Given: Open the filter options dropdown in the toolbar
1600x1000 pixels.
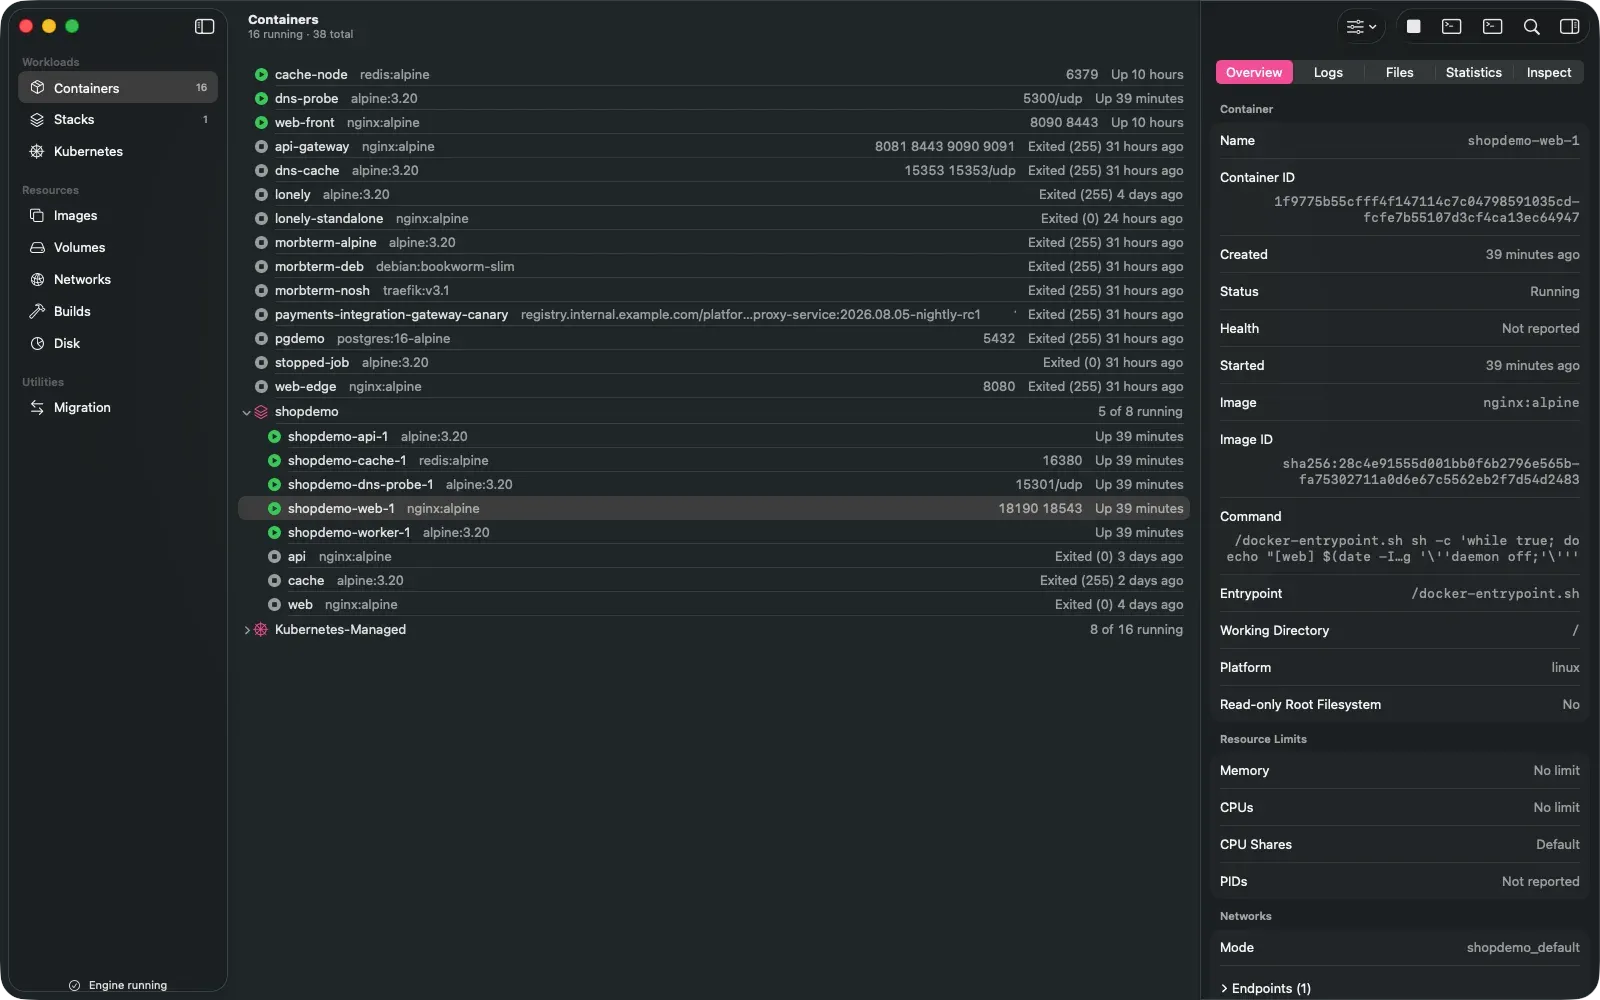Looking at the screenshot, I should tap(1361, 27).
